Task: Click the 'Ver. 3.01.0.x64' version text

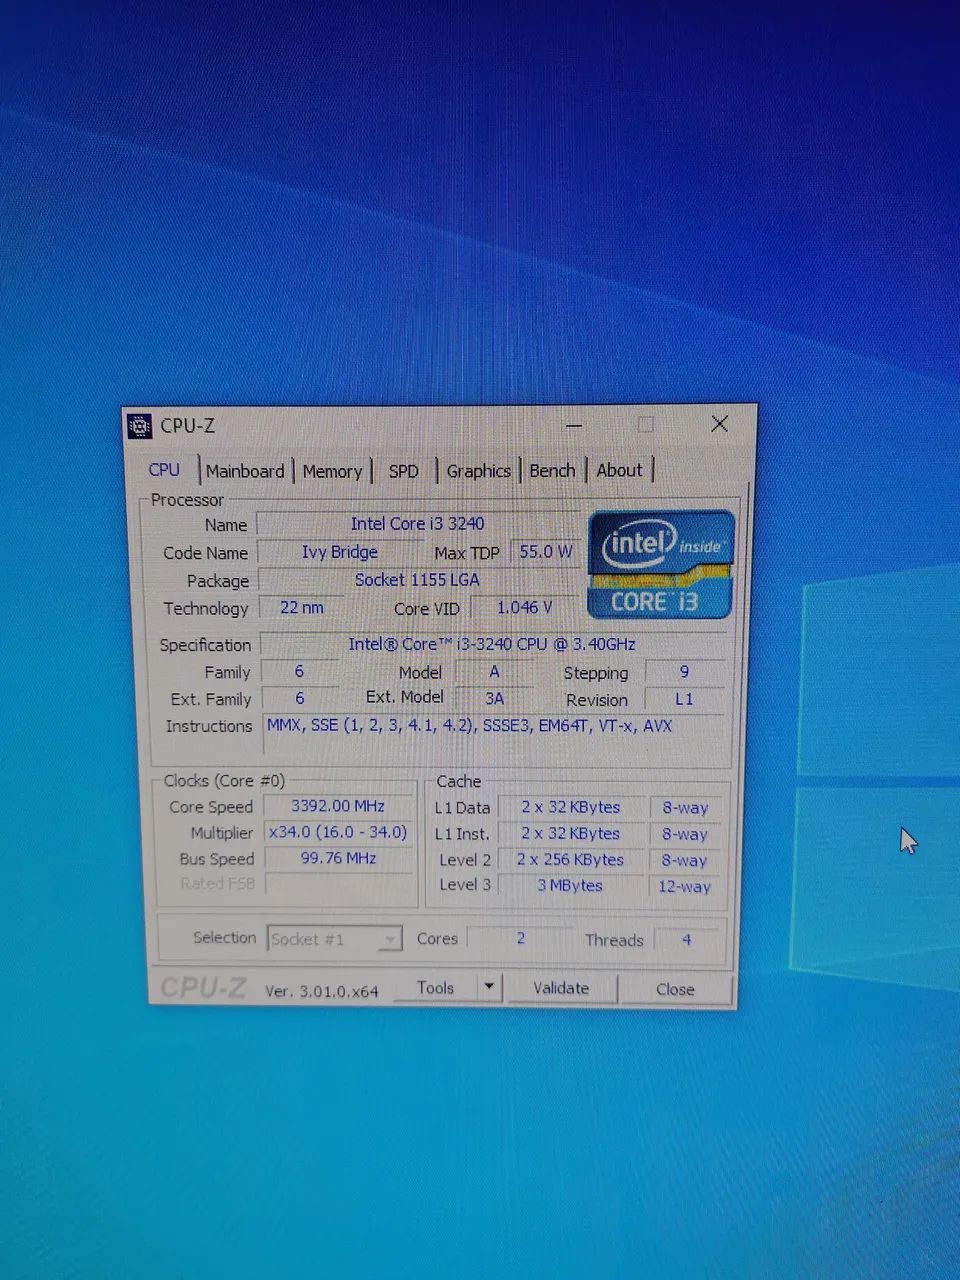Action: (x=322, y=991)
